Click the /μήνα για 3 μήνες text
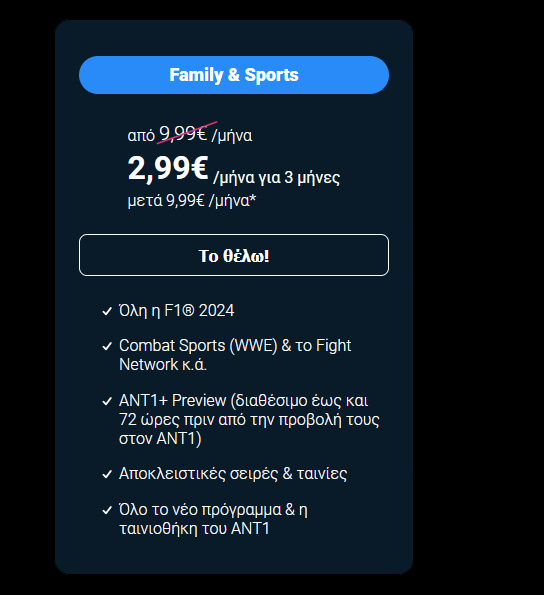Image resolution: width=544 pixels, height=595 pixels. [276, 178]
